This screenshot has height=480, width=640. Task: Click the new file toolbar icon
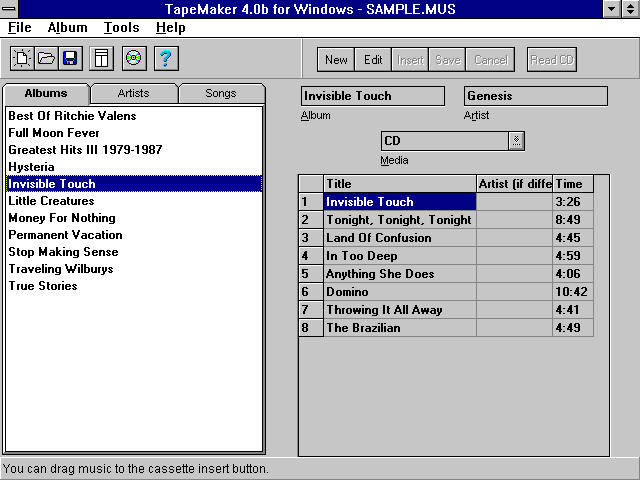(22, 59)
